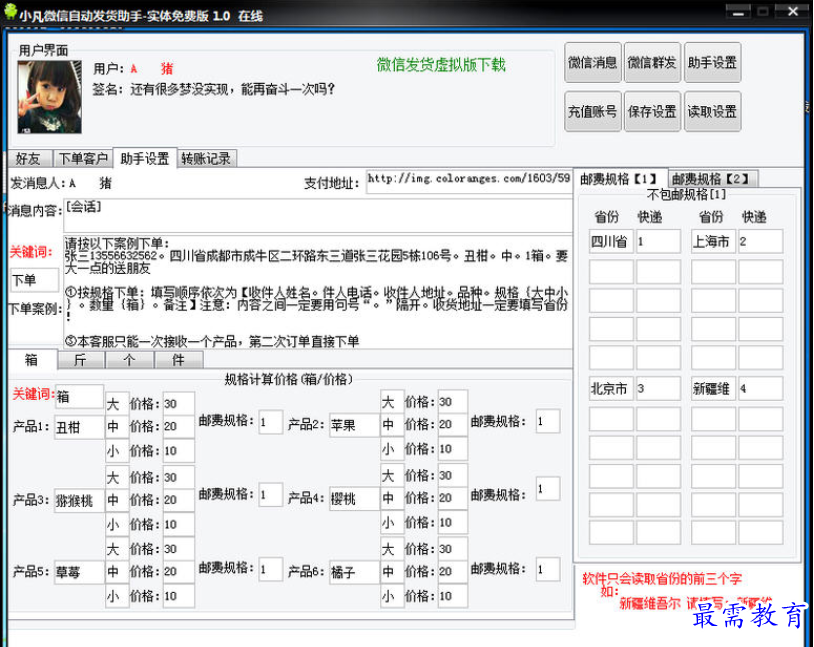Click the 支付地址 URL field
Screen dimensions: 814x647
click(x=469, y=182)
